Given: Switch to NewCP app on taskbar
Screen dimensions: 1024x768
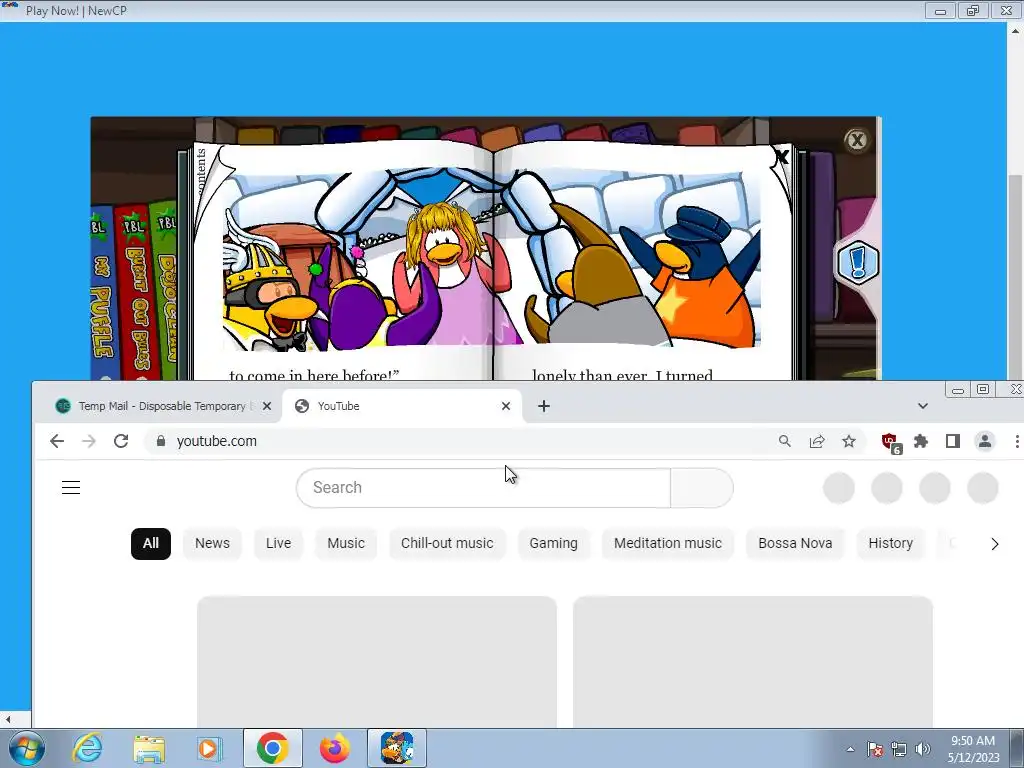Looking at the screenshot, I should click(397, 748).
